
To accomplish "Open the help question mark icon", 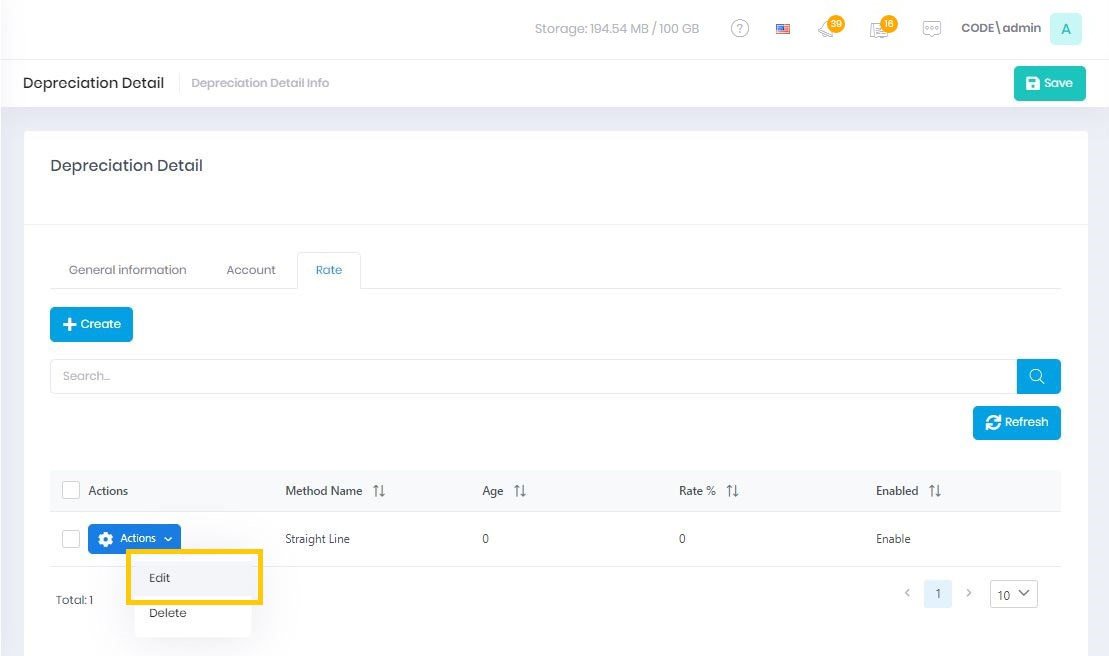I will 739,29.
